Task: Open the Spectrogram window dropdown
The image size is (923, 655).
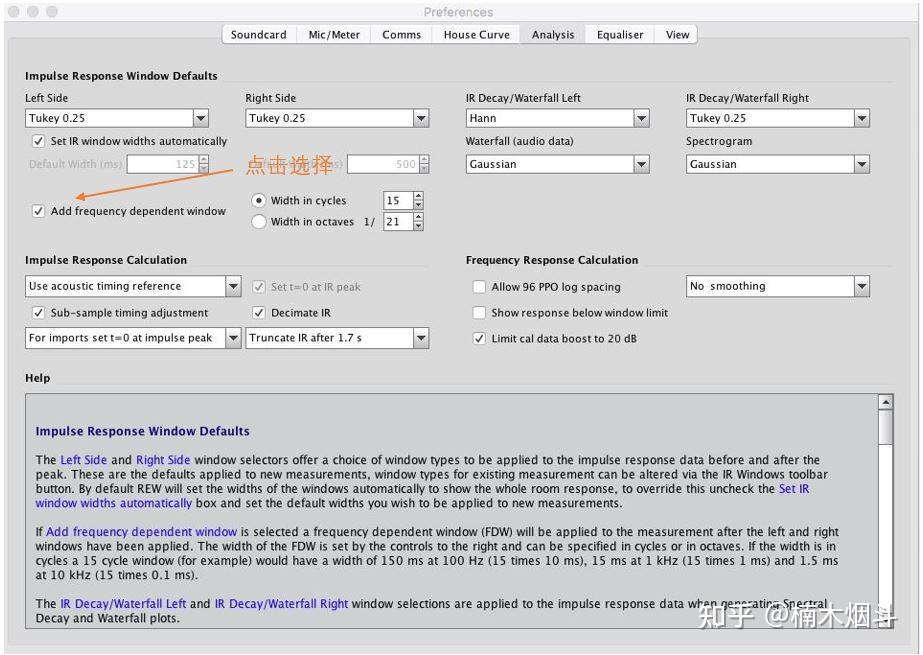Action: pyautogui.click(x=778, y=164)
